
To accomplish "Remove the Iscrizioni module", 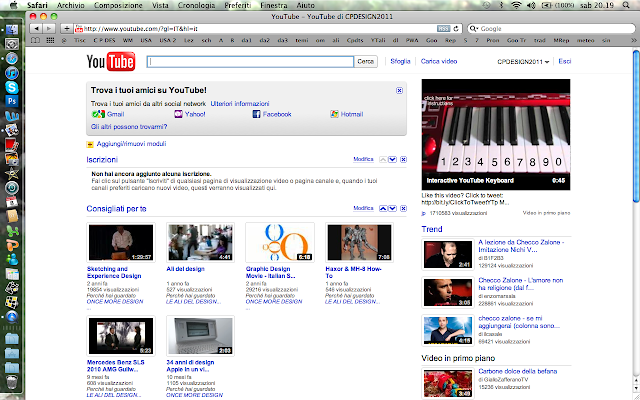I will (403, 160).
